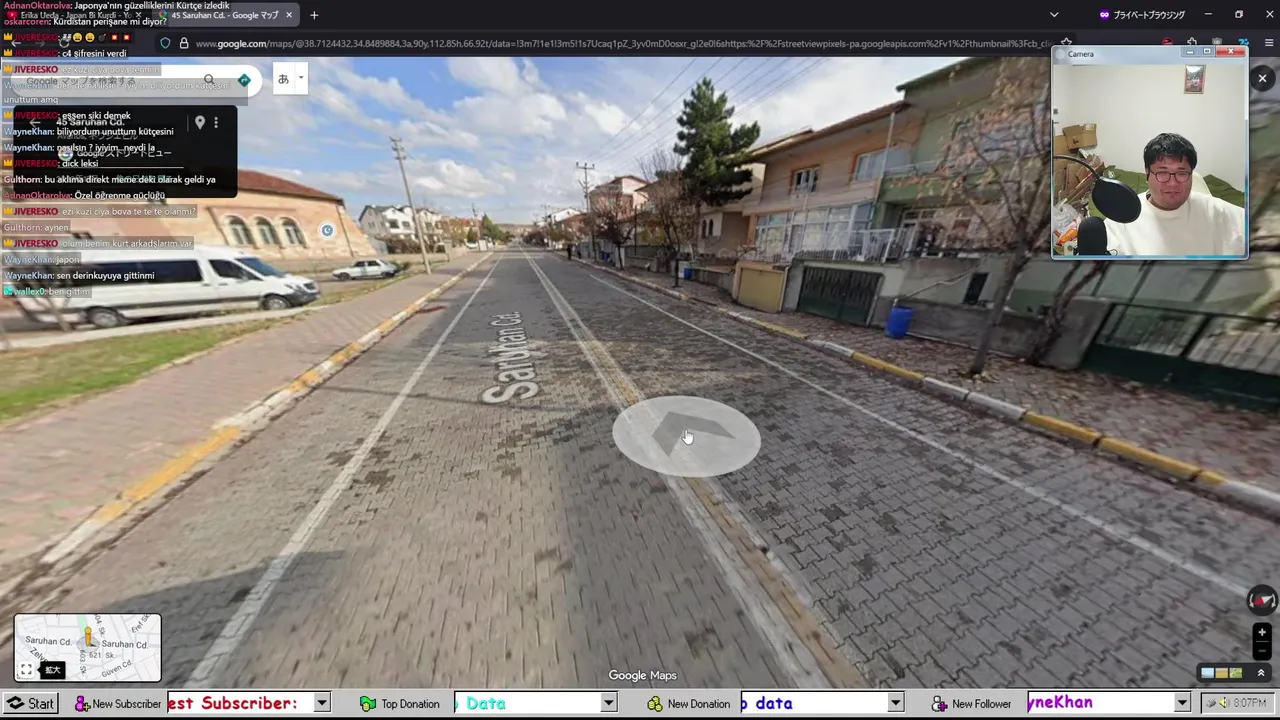Click the chat message 'sen derinkuyuya gittinmi'
Viewport: 1280px width, 720px height.
pos(105,276)
